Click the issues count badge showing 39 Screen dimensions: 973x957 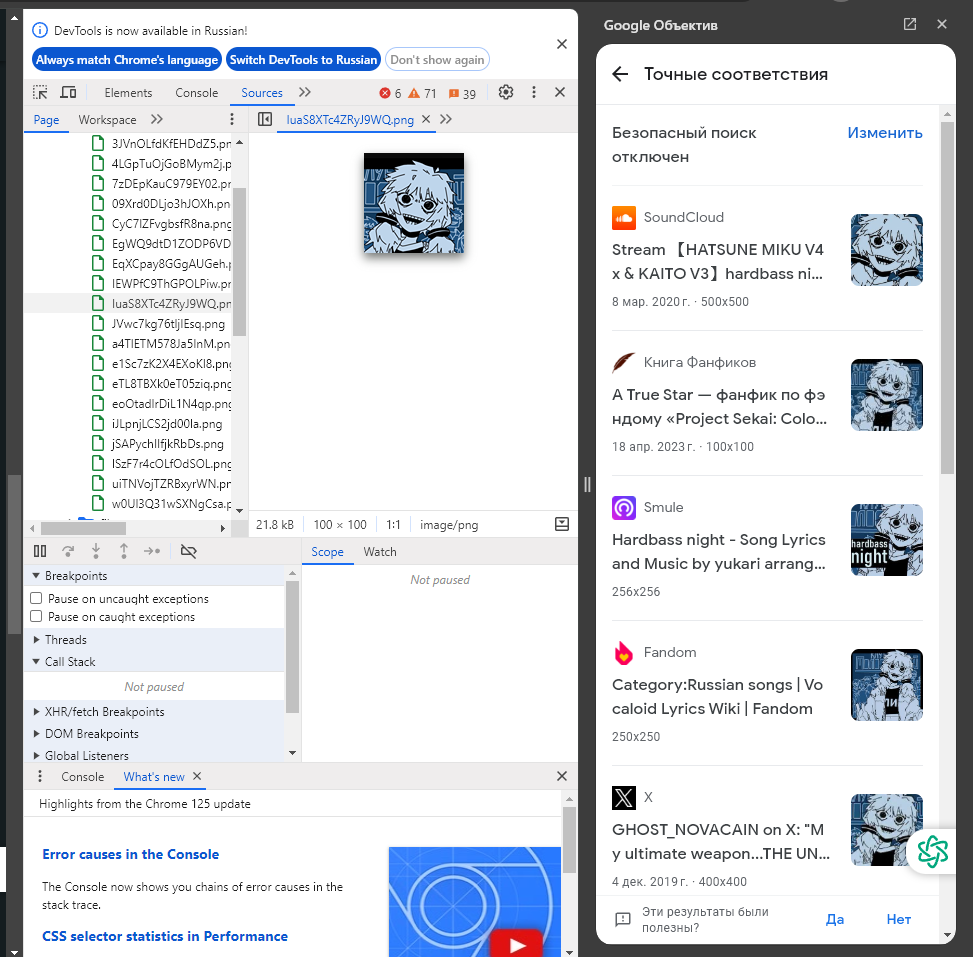pos(462,93)
